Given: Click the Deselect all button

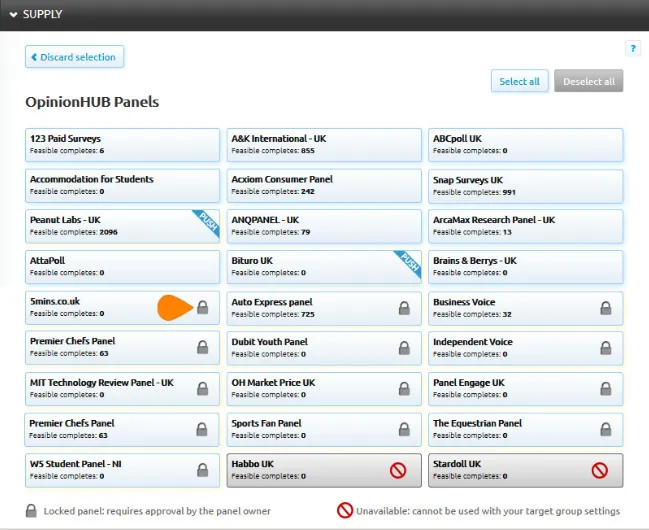Looking at the screenshot, I should pos(589,81).
